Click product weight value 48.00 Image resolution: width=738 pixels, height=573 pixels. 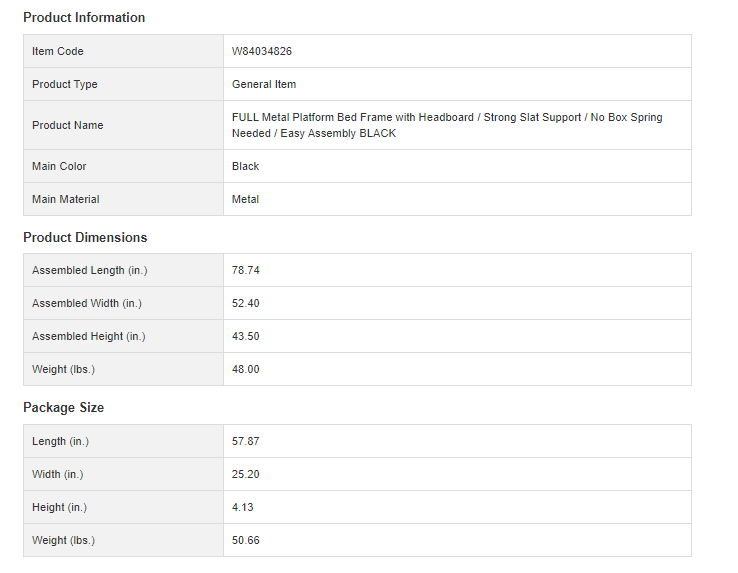point(246,369)
